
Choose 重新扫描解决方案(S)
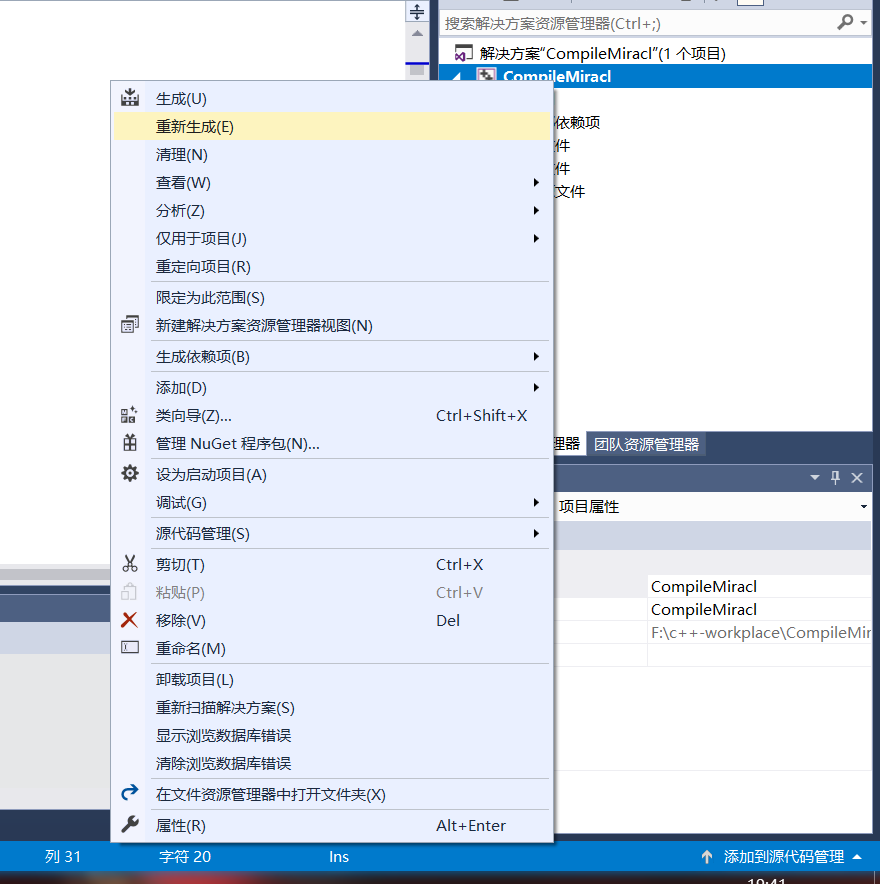331,708
